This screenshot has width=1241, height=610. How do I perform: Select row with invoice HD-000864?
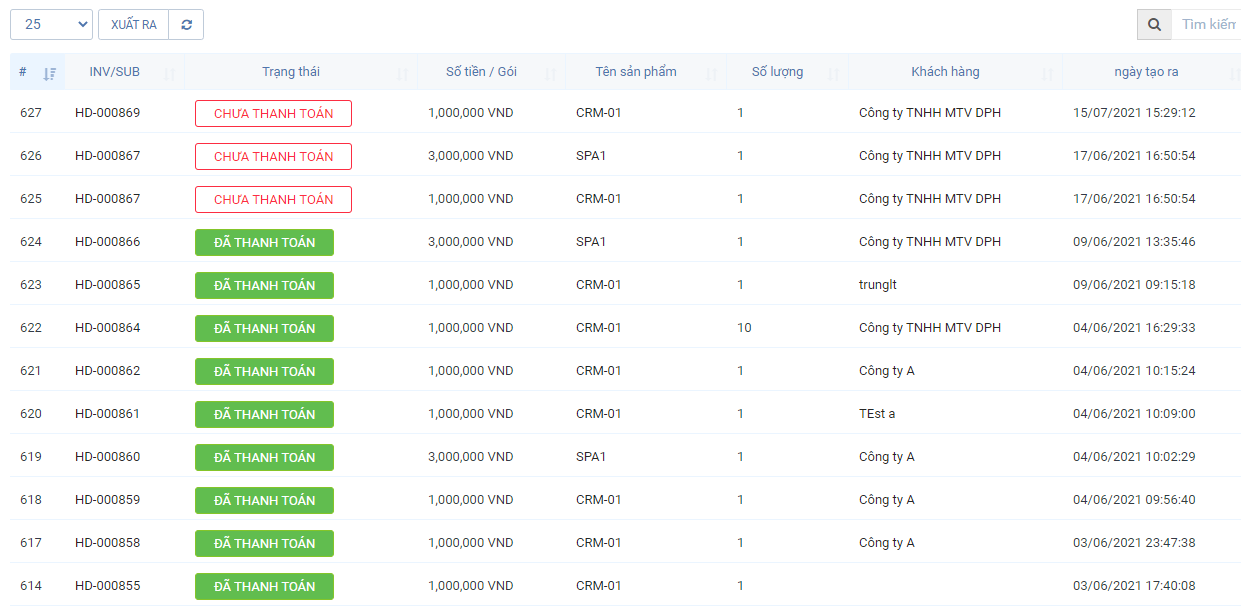tap(107, 328)
